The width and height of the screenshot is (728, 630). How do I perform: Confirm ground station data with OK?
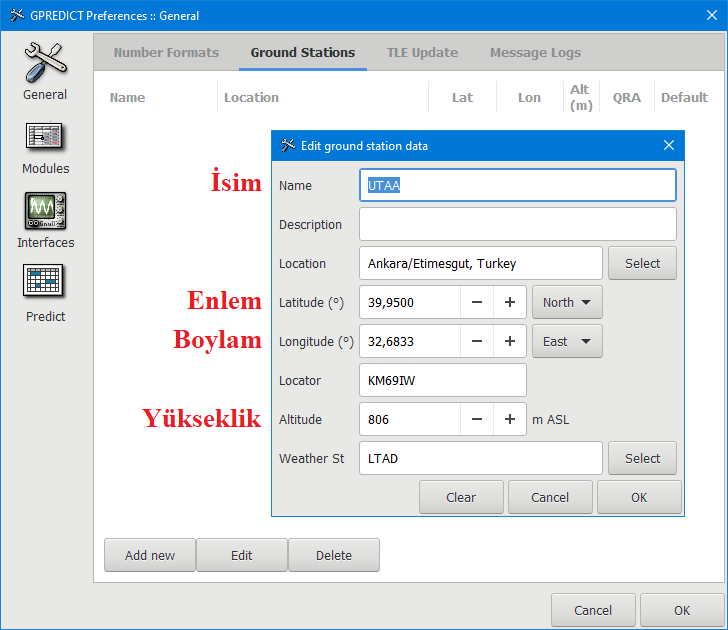[x=639, y=497]
